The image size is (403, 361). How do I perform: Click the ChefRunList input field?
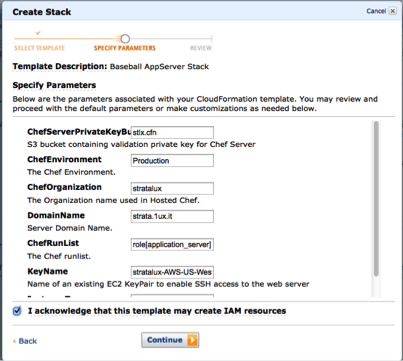coord(172,244)
